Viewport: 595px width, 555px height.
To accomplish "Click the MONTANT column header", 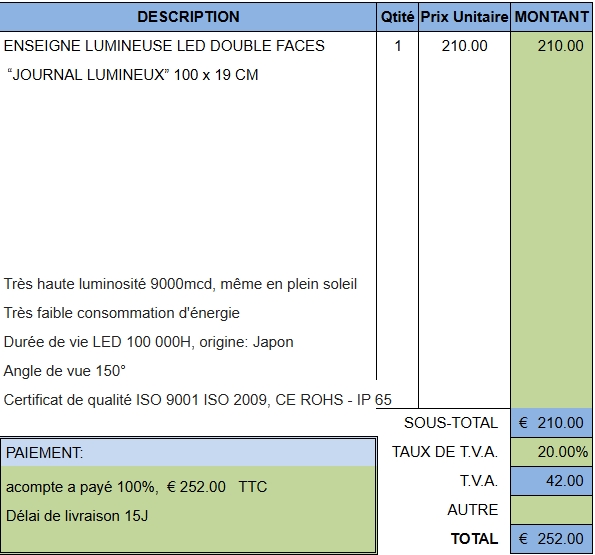I will tap(551, 17).
